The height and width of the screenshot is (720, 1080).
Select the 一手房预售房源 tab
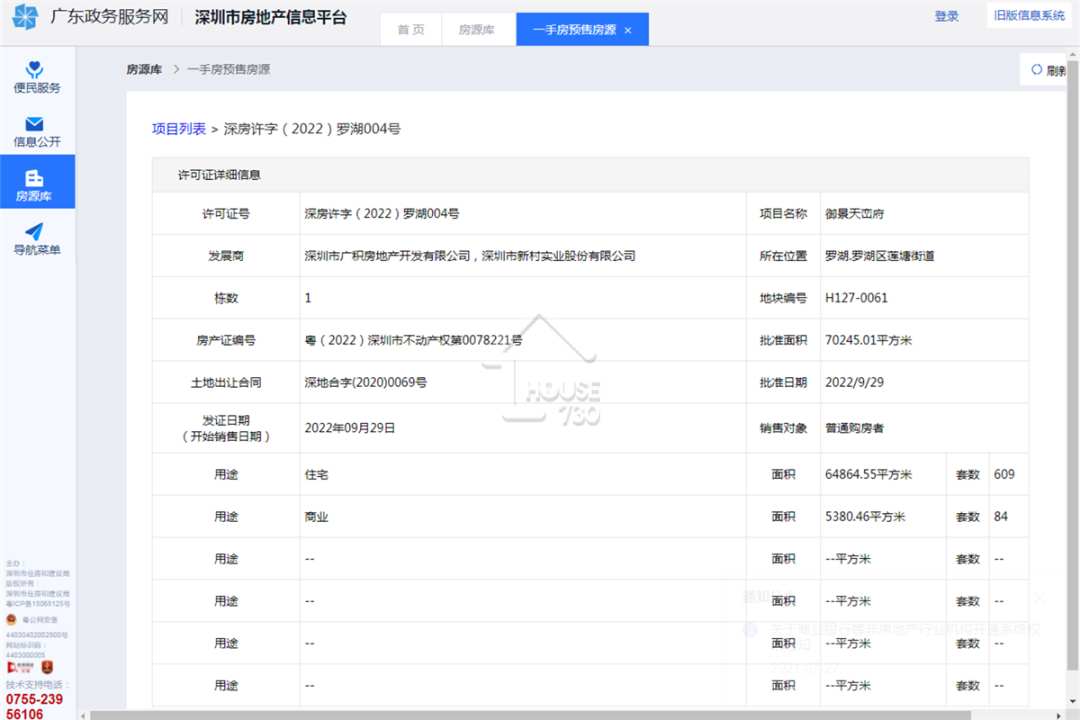coord(574,30)
